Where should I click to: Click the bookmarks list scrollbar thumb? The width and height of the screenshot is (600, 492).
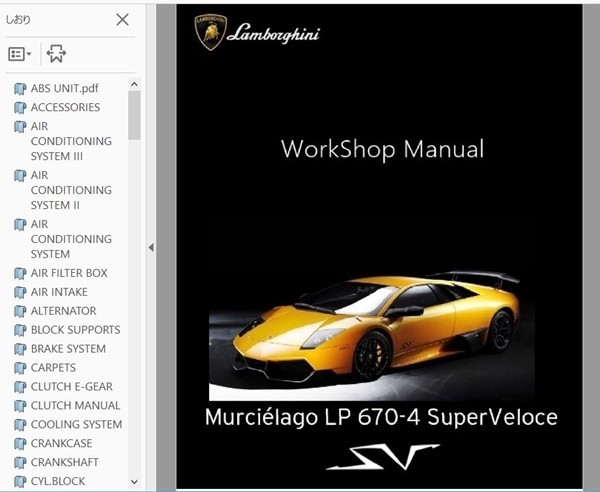click(x=134, y=116)
